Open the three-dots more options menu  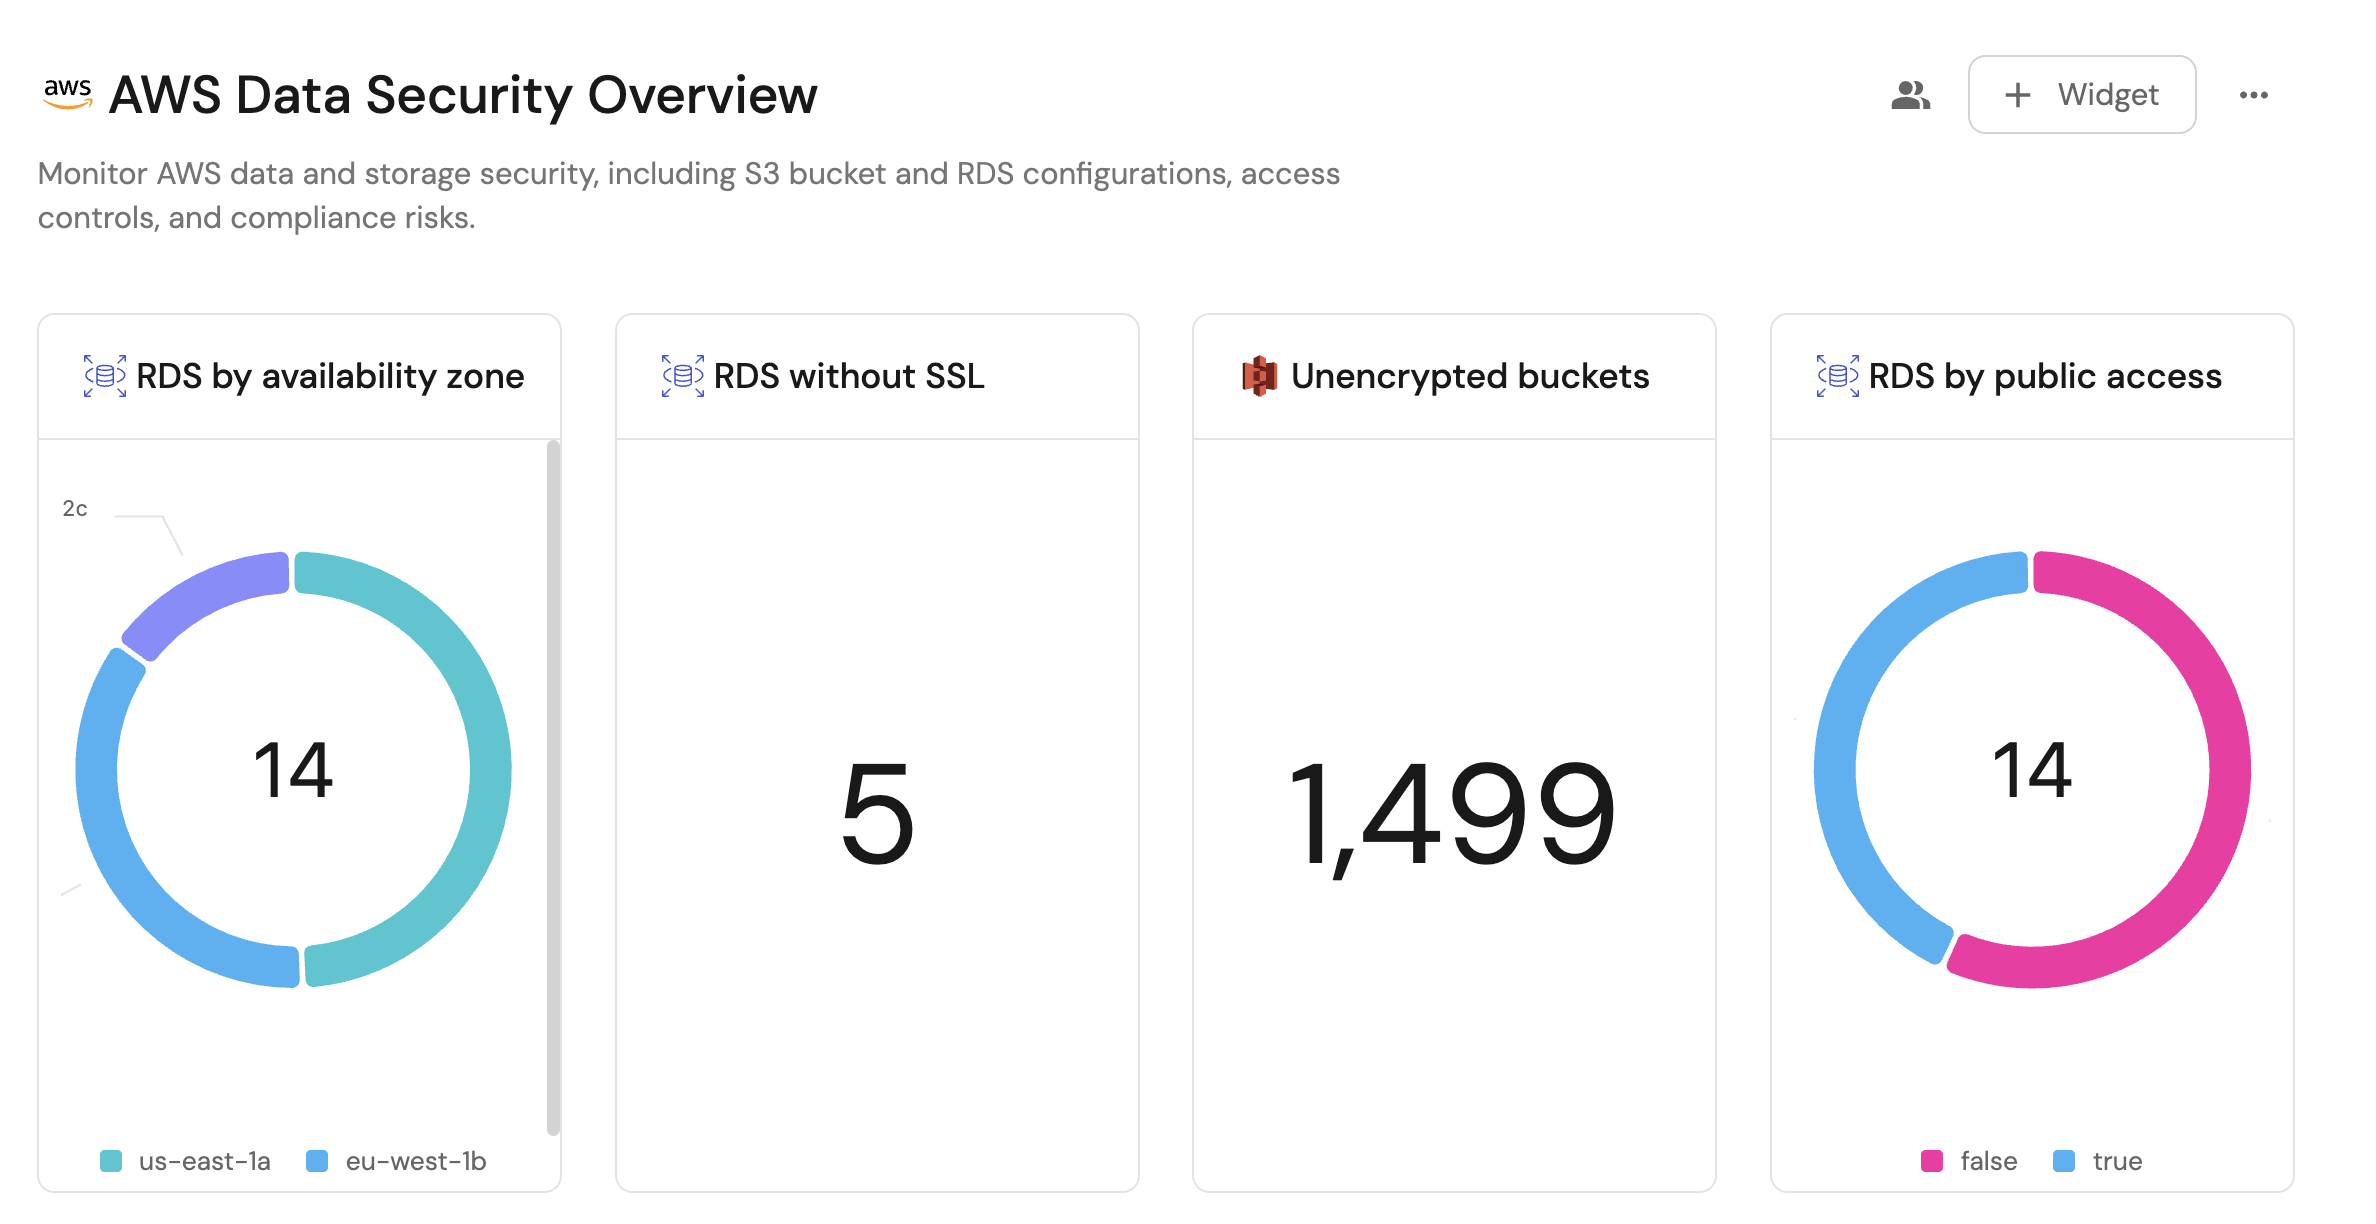pos(2253,95)
